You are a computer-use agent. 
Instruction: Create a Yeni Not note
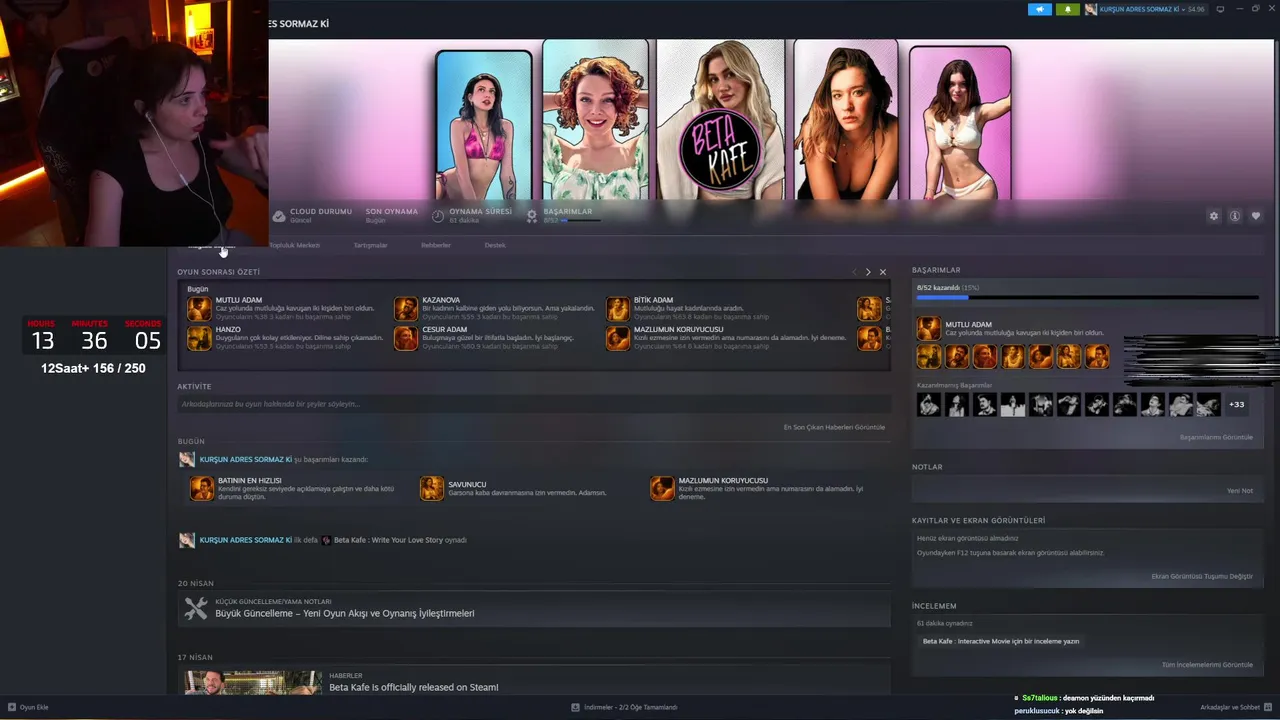[1240, 491]
